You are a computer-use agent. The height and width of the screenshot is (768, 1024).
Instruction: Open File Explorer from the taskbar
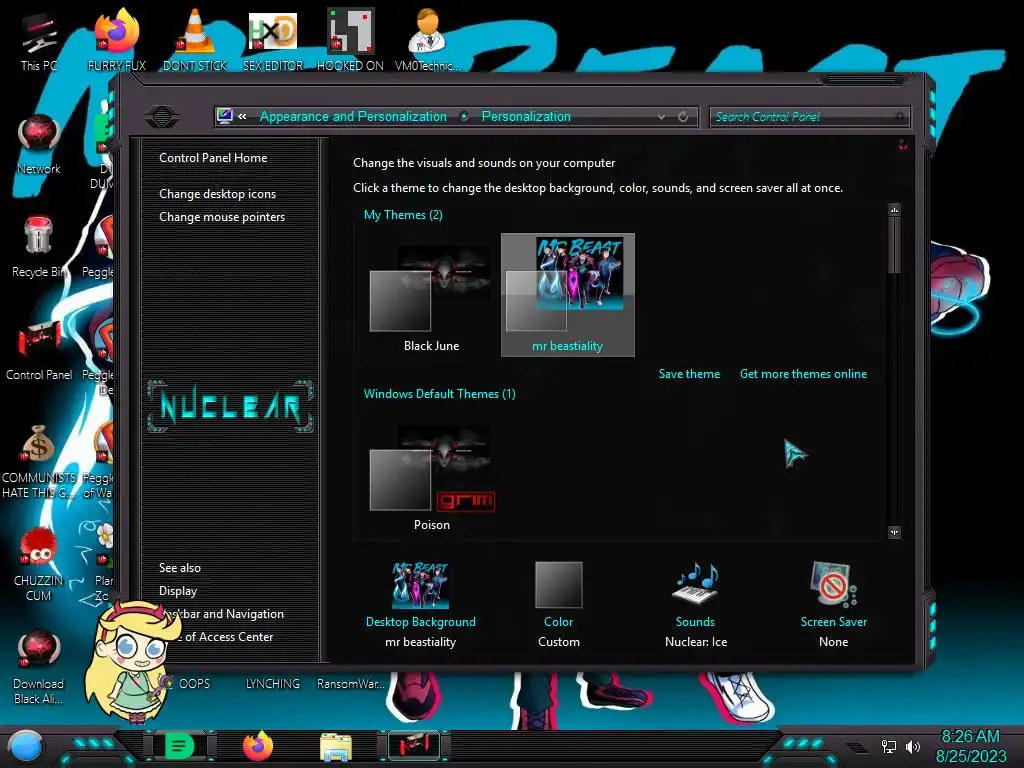(336, 746)
